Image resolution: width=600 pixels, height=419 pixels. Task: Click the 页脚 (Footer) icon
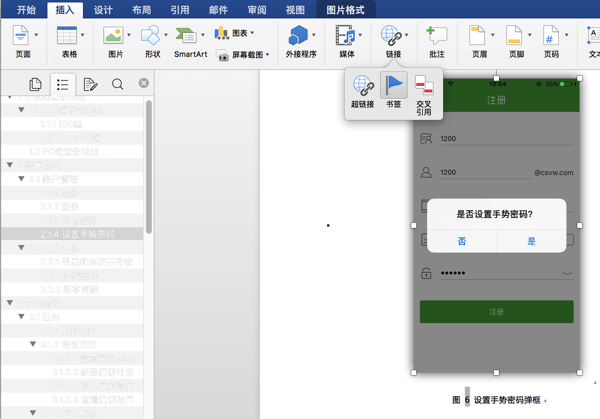[x=514, y=35]
